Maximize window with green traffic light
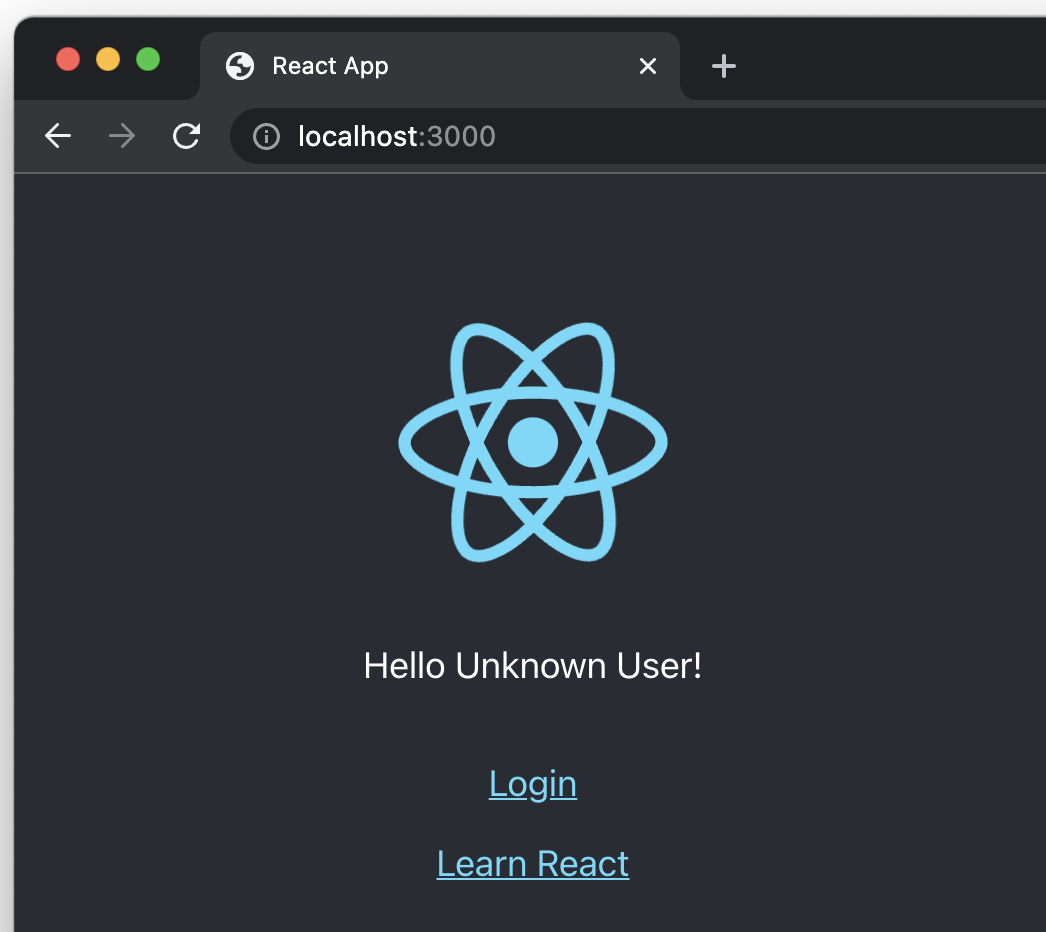The image size is (1046, 932). point(148,59)
